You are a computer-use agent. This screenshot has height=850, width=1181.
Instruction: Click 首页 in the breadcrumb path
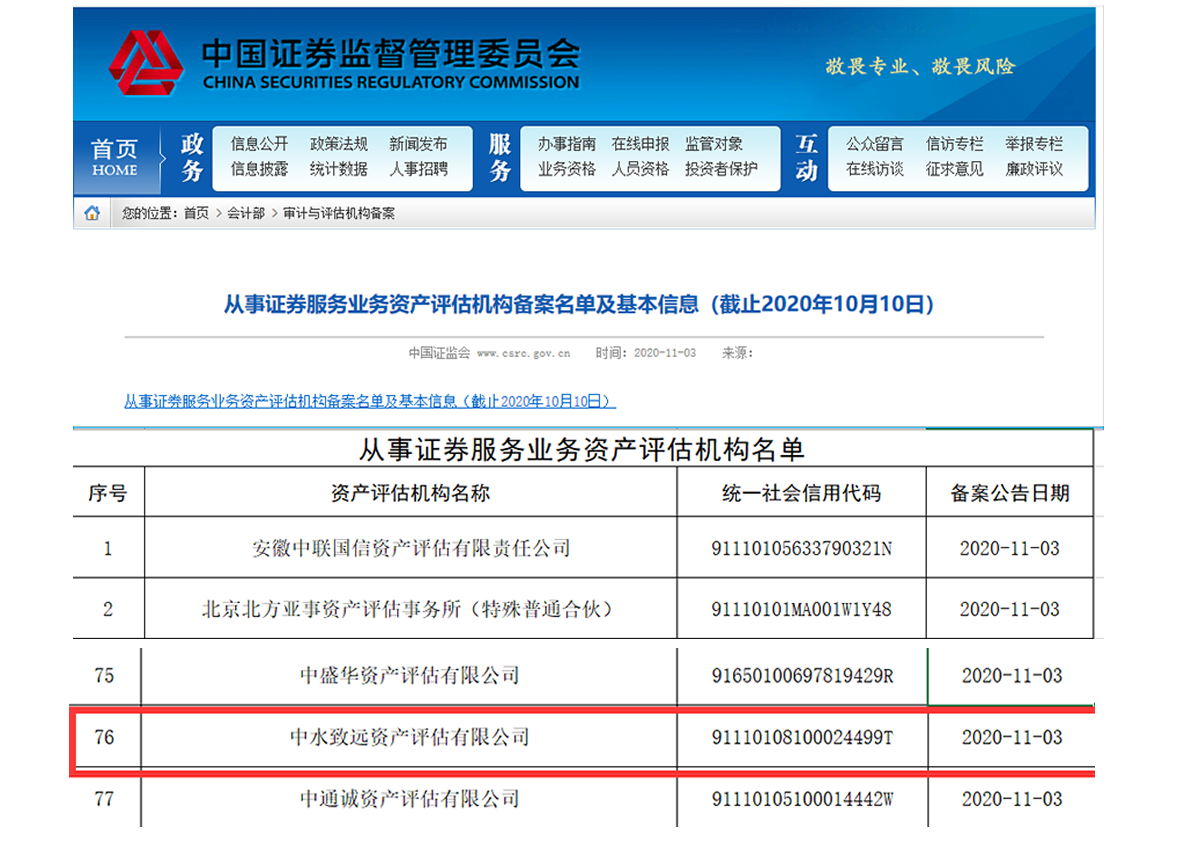196,213
